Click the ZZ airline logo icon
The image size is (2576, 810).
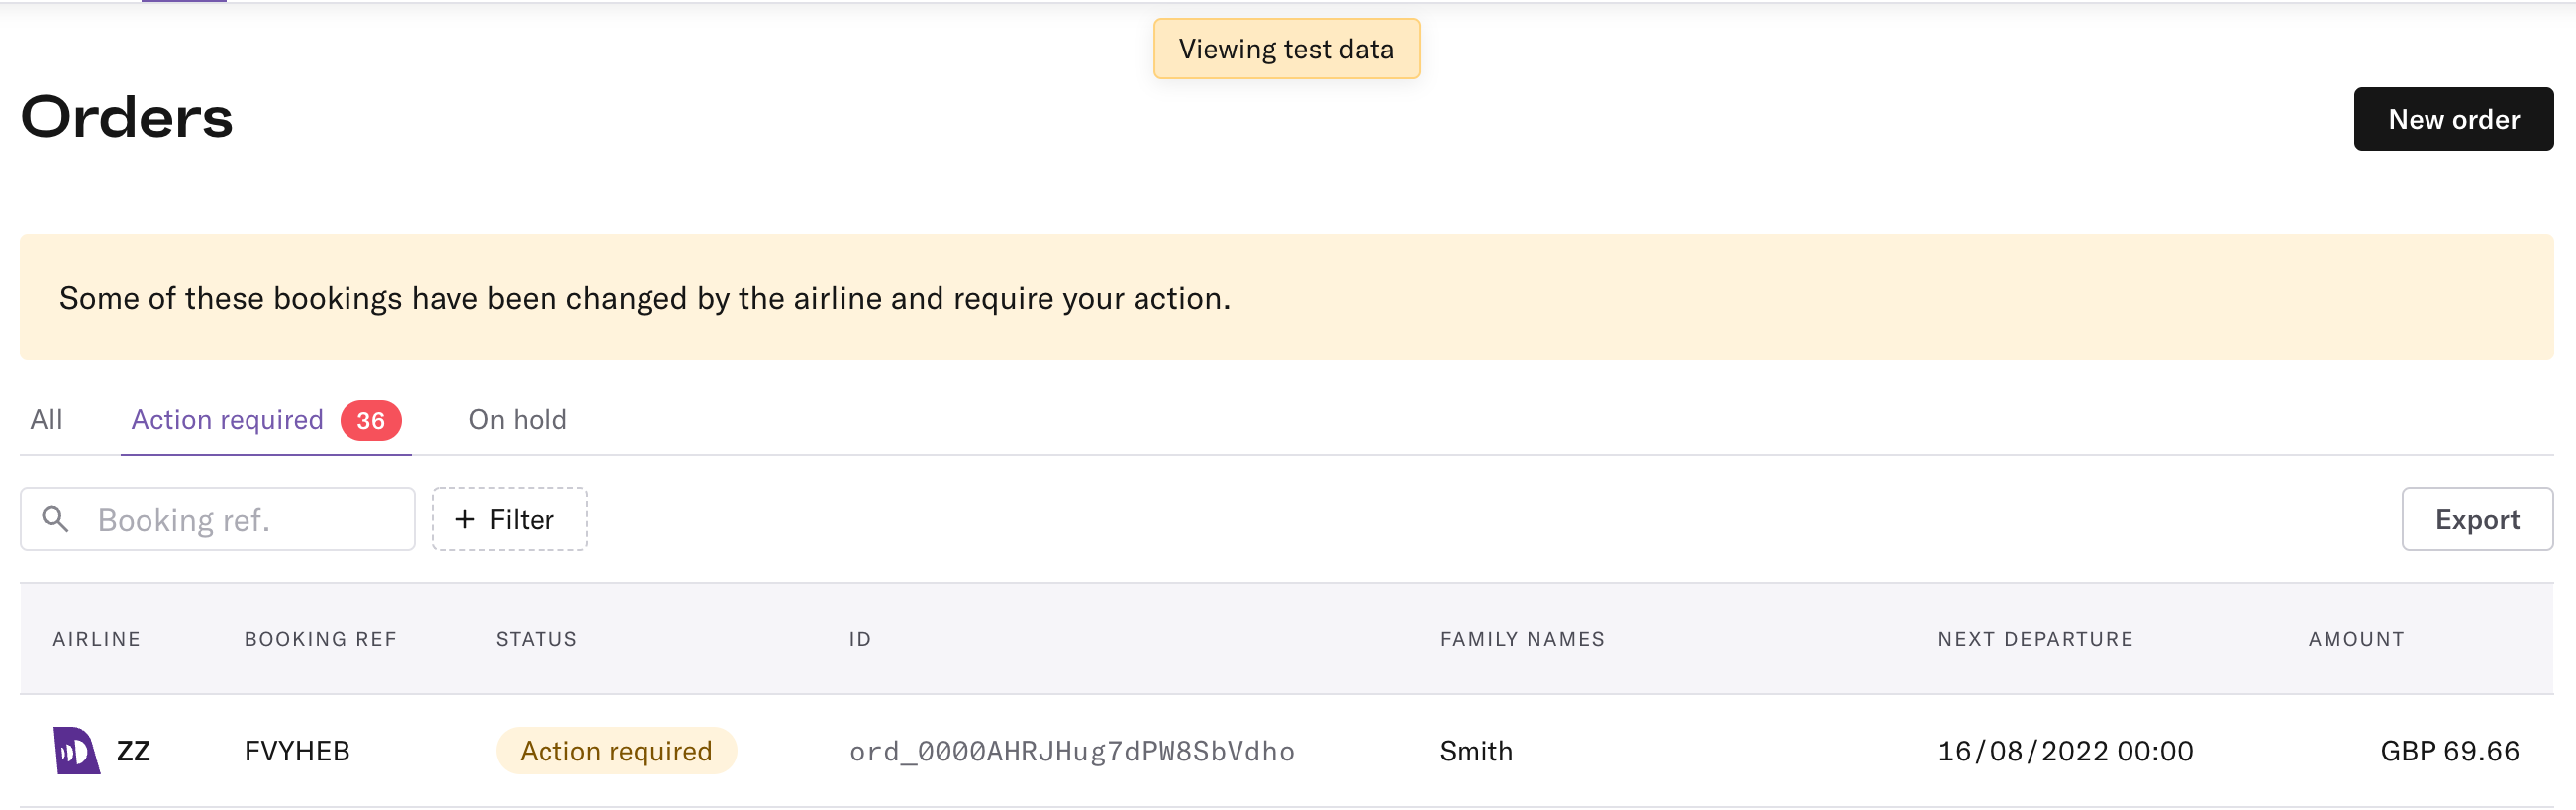click(x=76, y=751)
